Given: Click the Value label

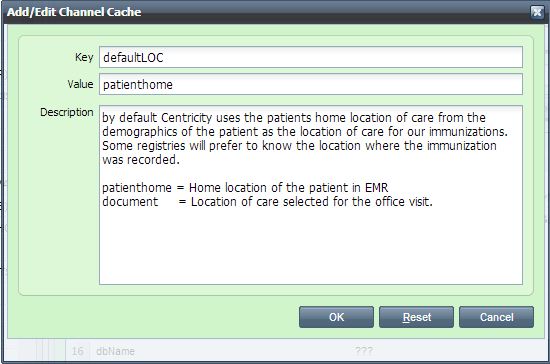Looking at the screenshot, I should click(x=80, y=84).
